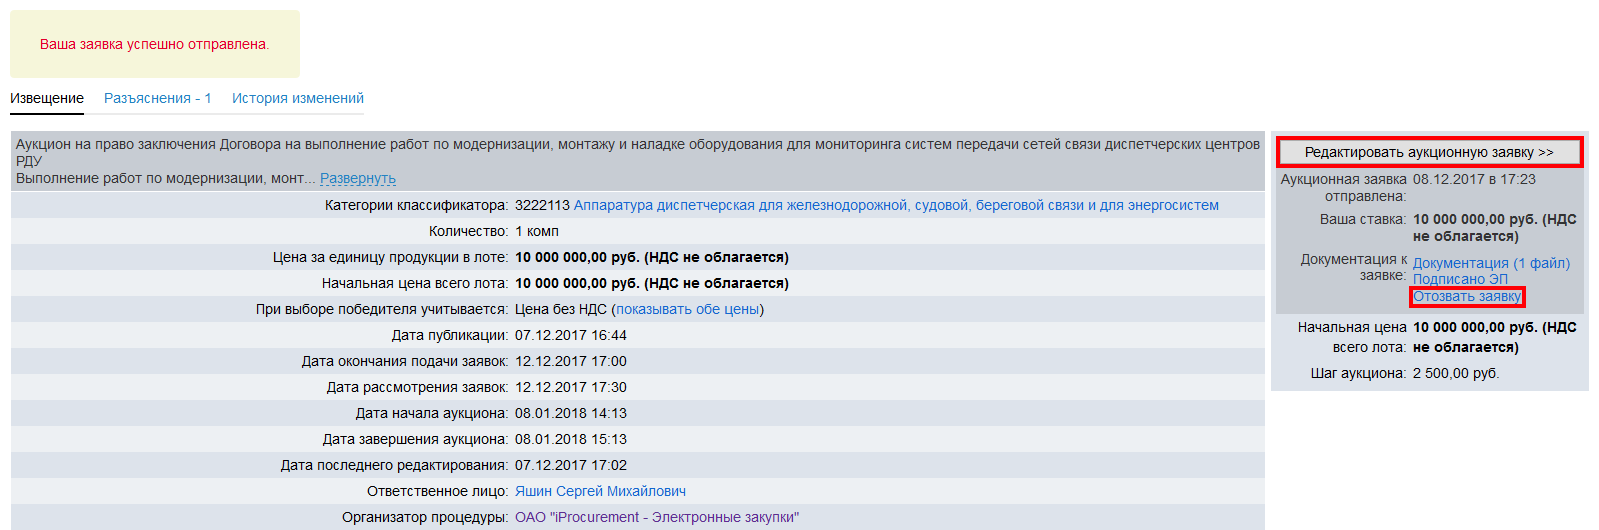Switch to Разъяснения - 1 tab
Image resolution: width=1599 pixels, height=530 pixels.
pos(158,98)
